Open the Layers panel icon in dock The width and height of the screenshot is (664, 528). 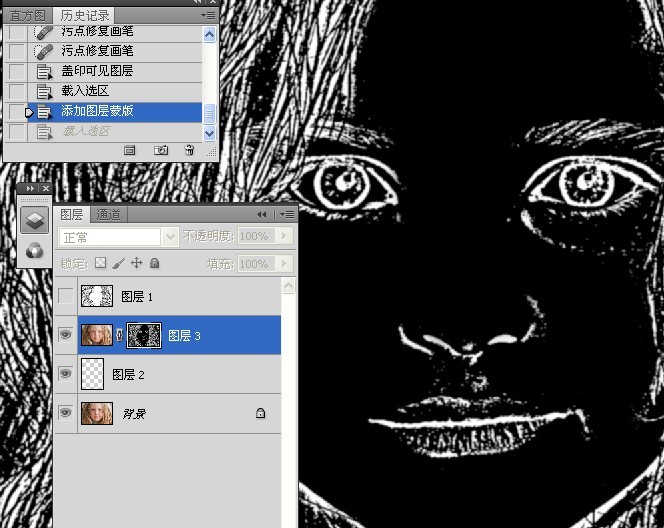pos(34,220)
